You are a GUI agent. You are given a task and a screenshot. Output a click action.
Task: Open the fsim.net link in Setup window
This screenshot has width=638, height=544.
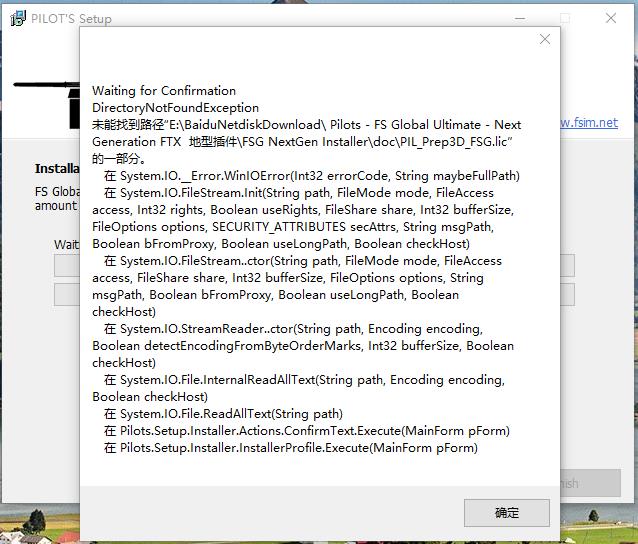tap(589, 122)
